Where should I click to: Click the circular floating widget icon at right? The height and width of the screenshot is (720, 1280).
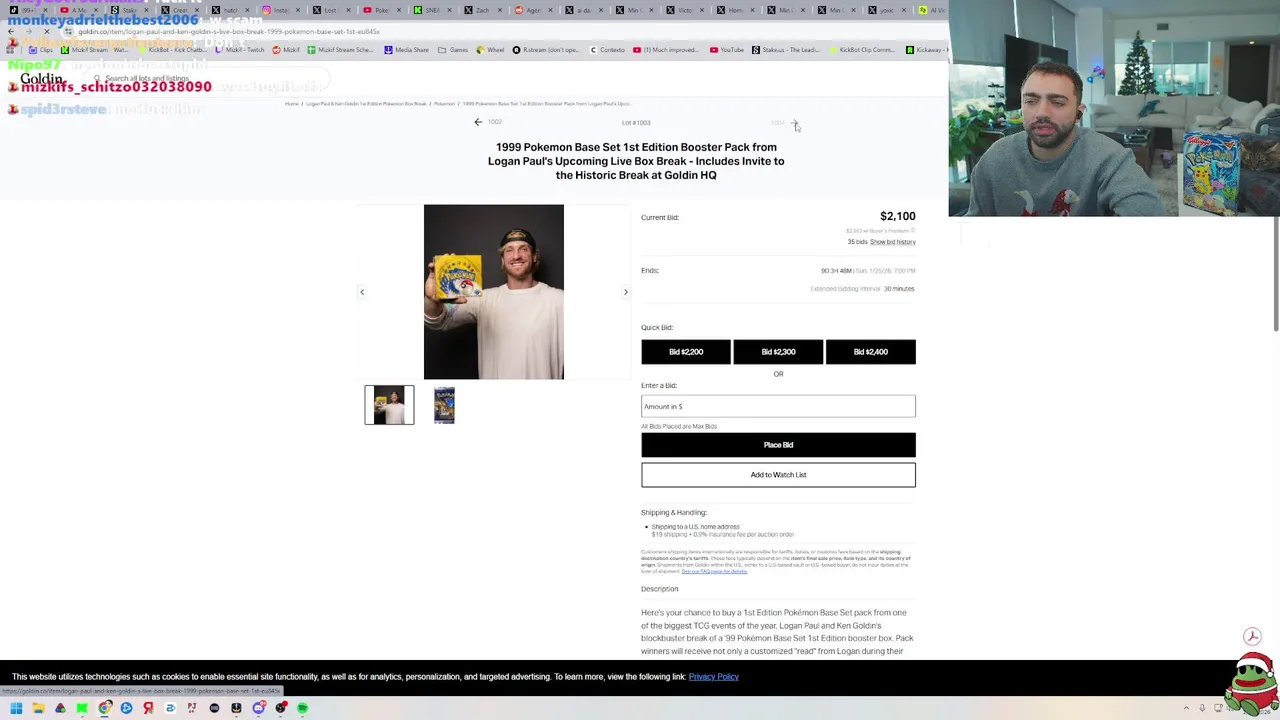1252,636
